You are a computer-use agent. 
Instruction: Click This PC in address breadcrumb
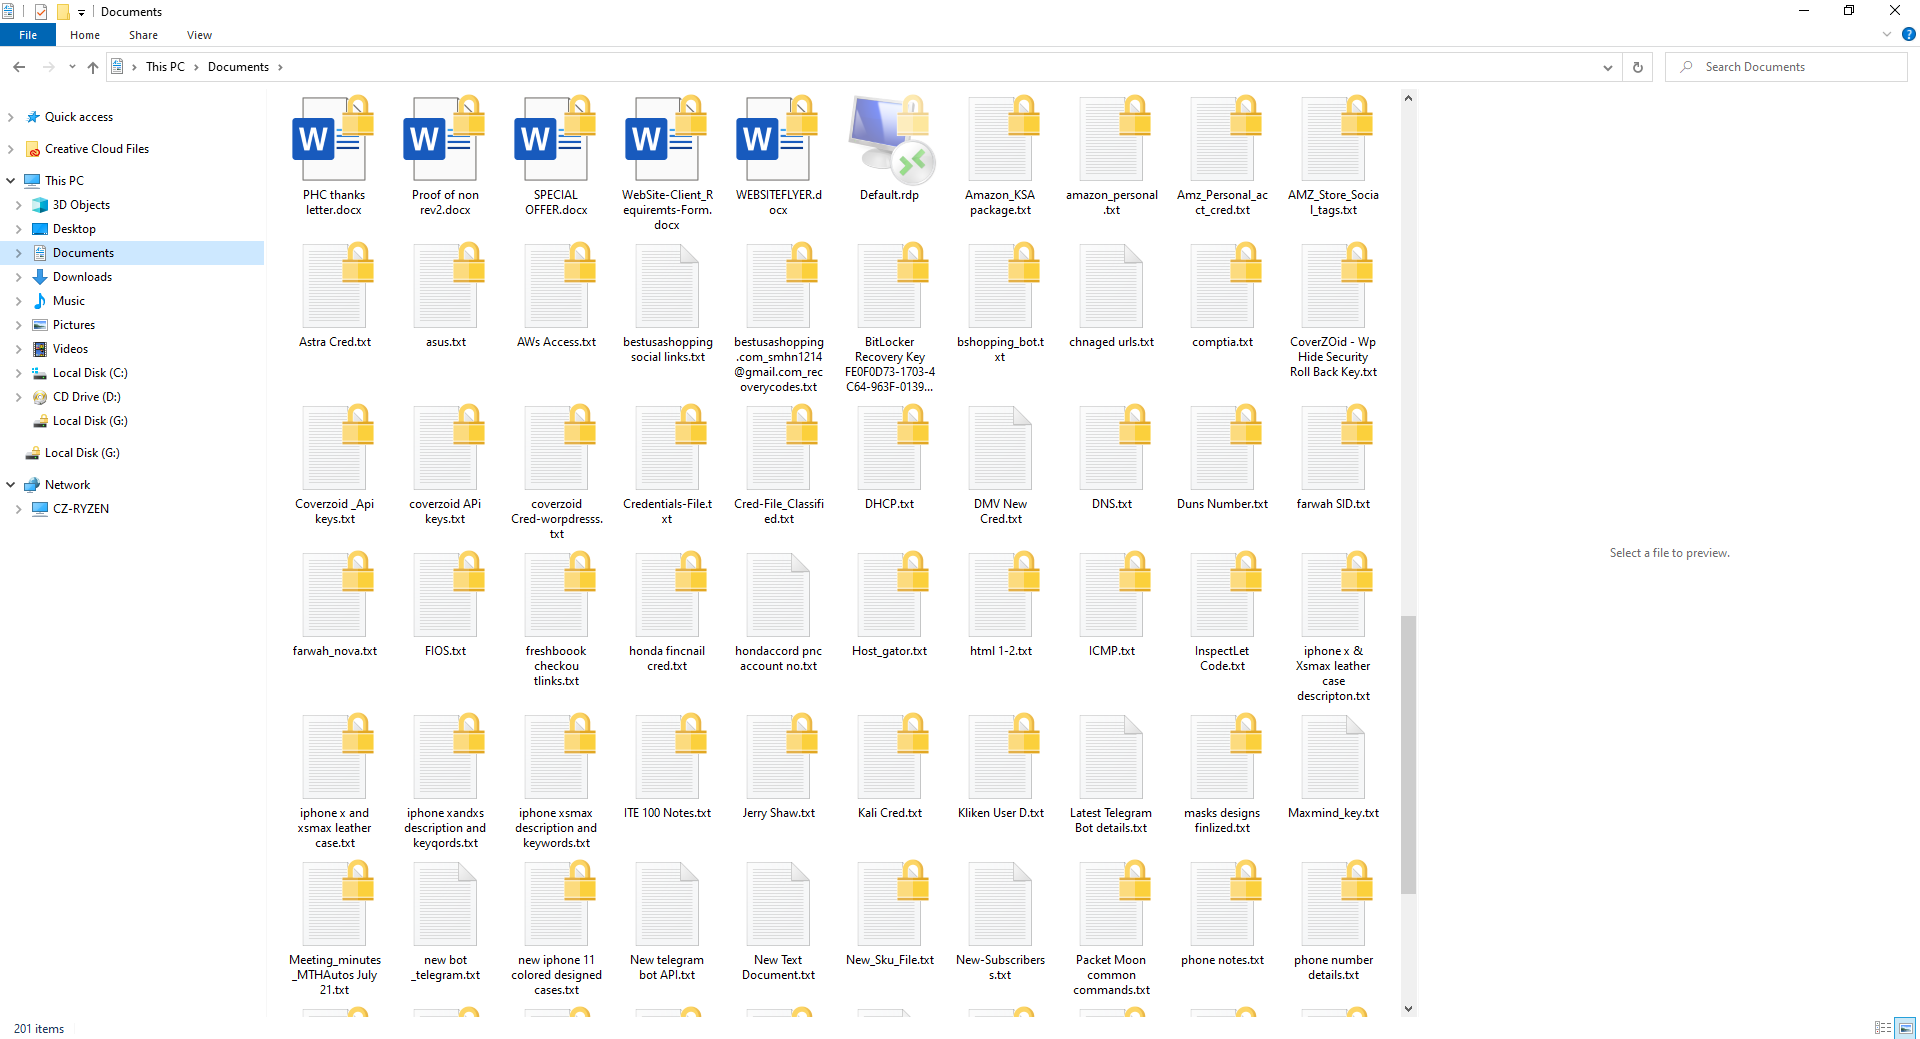click(165, 67)
